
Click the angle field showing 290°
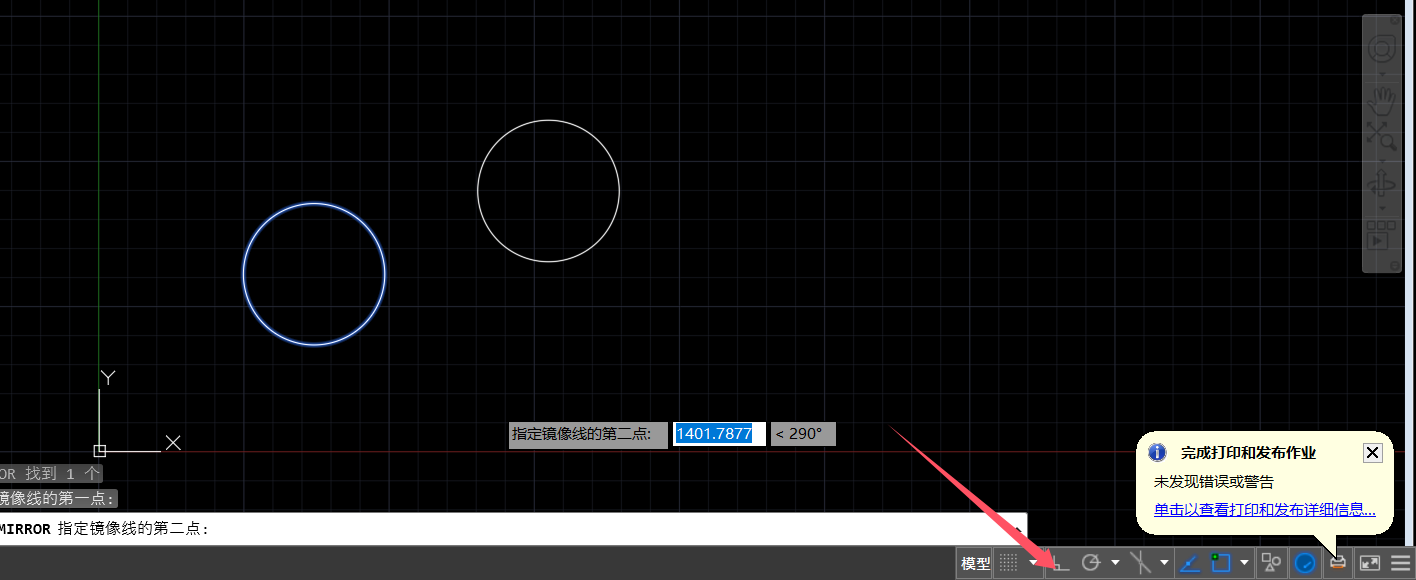tap(803, 434)
